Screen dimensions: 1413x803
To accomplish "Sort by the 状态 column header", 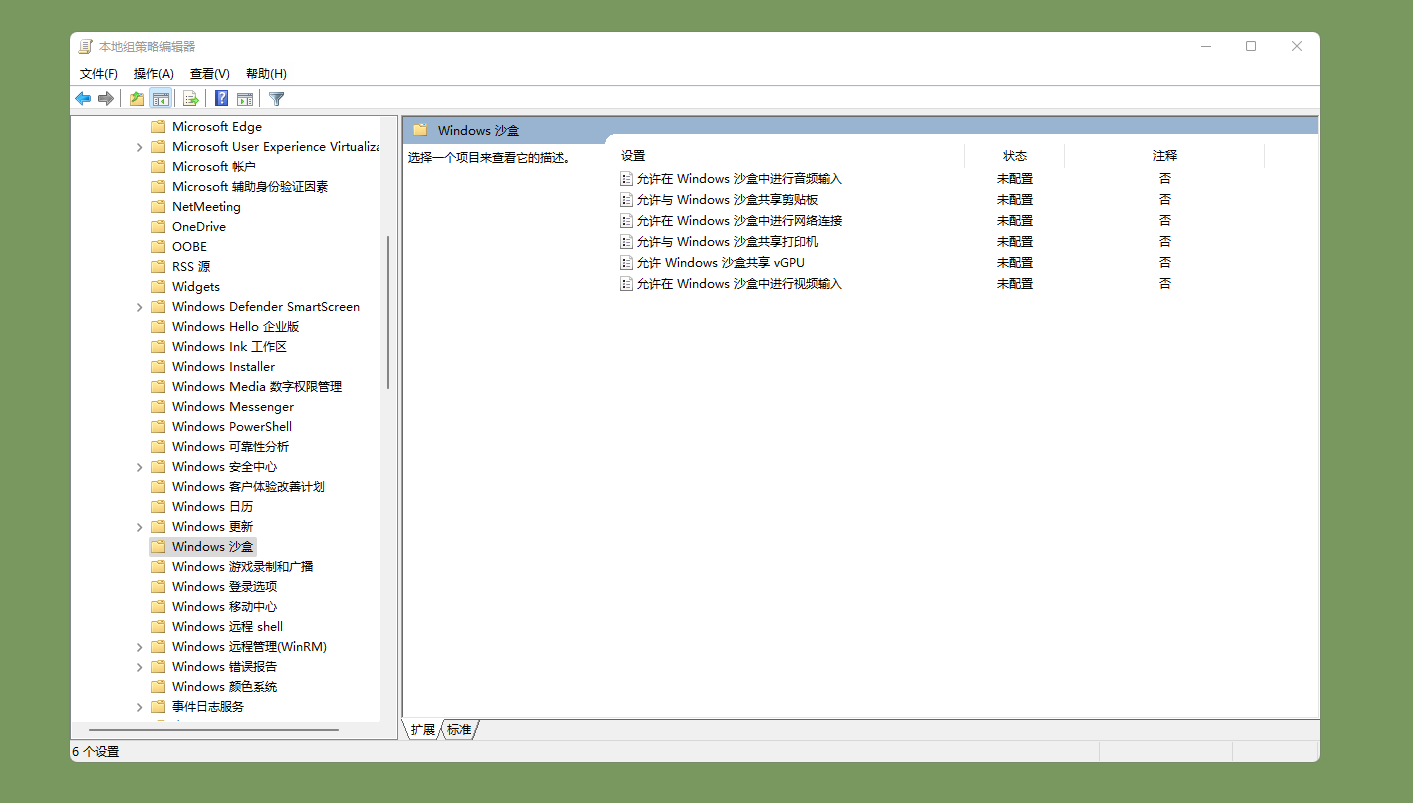I will click(x=1015, y=156).
